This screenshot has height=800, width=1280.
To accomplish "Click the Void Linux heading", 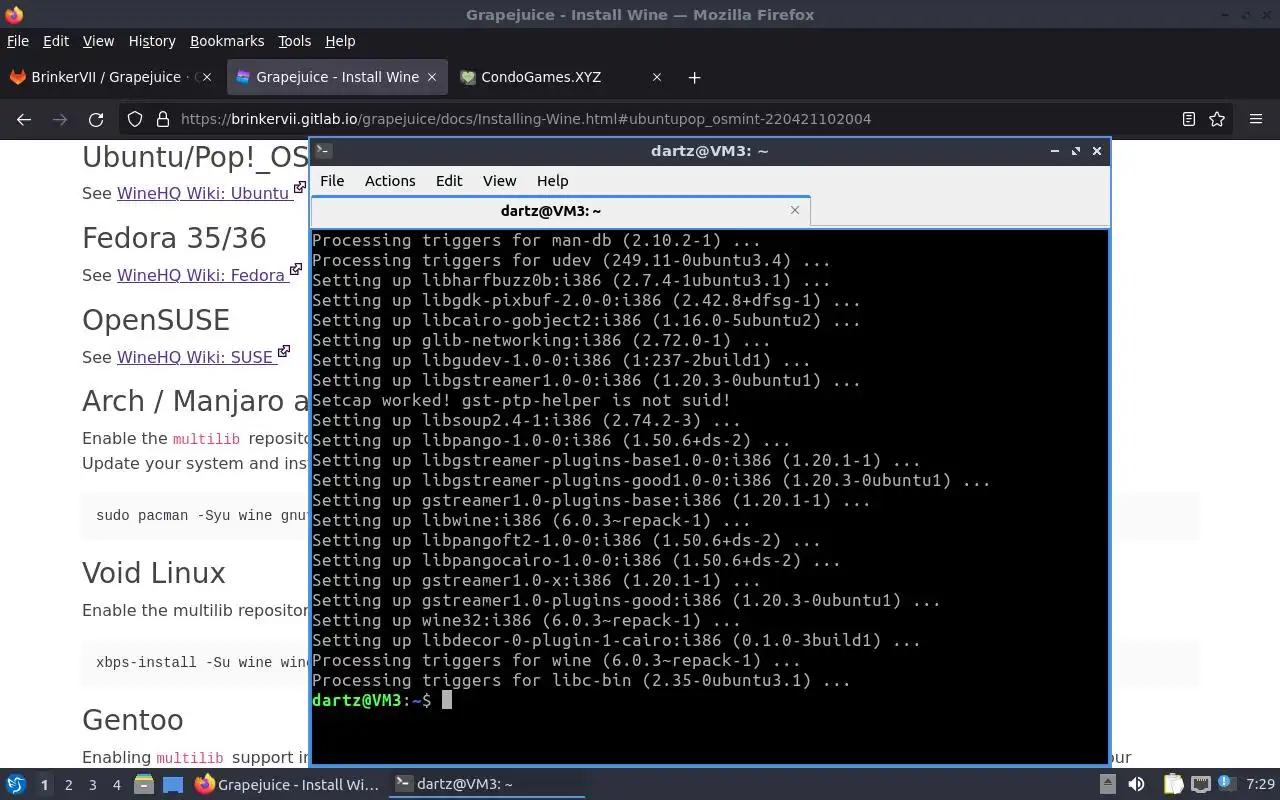I will point(154,573).
